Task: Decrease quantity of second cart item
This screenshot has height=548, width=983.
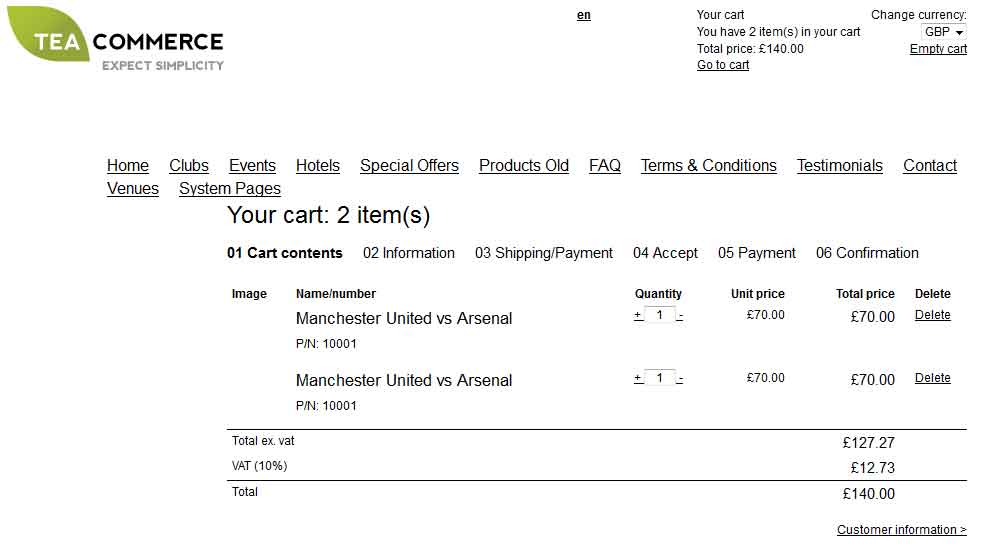Action: 680,379
